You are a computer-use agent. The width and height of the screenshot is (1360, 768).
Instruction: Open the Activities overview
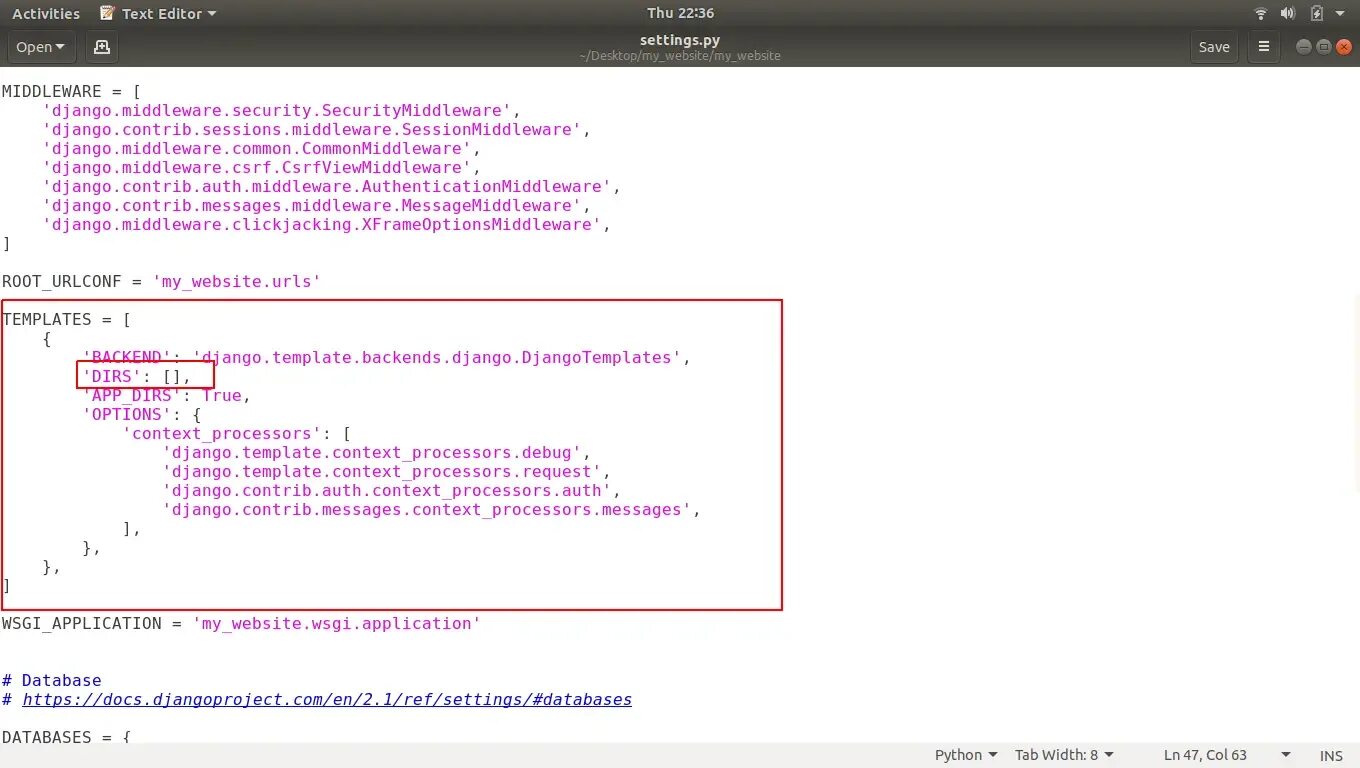pos(46,13)
